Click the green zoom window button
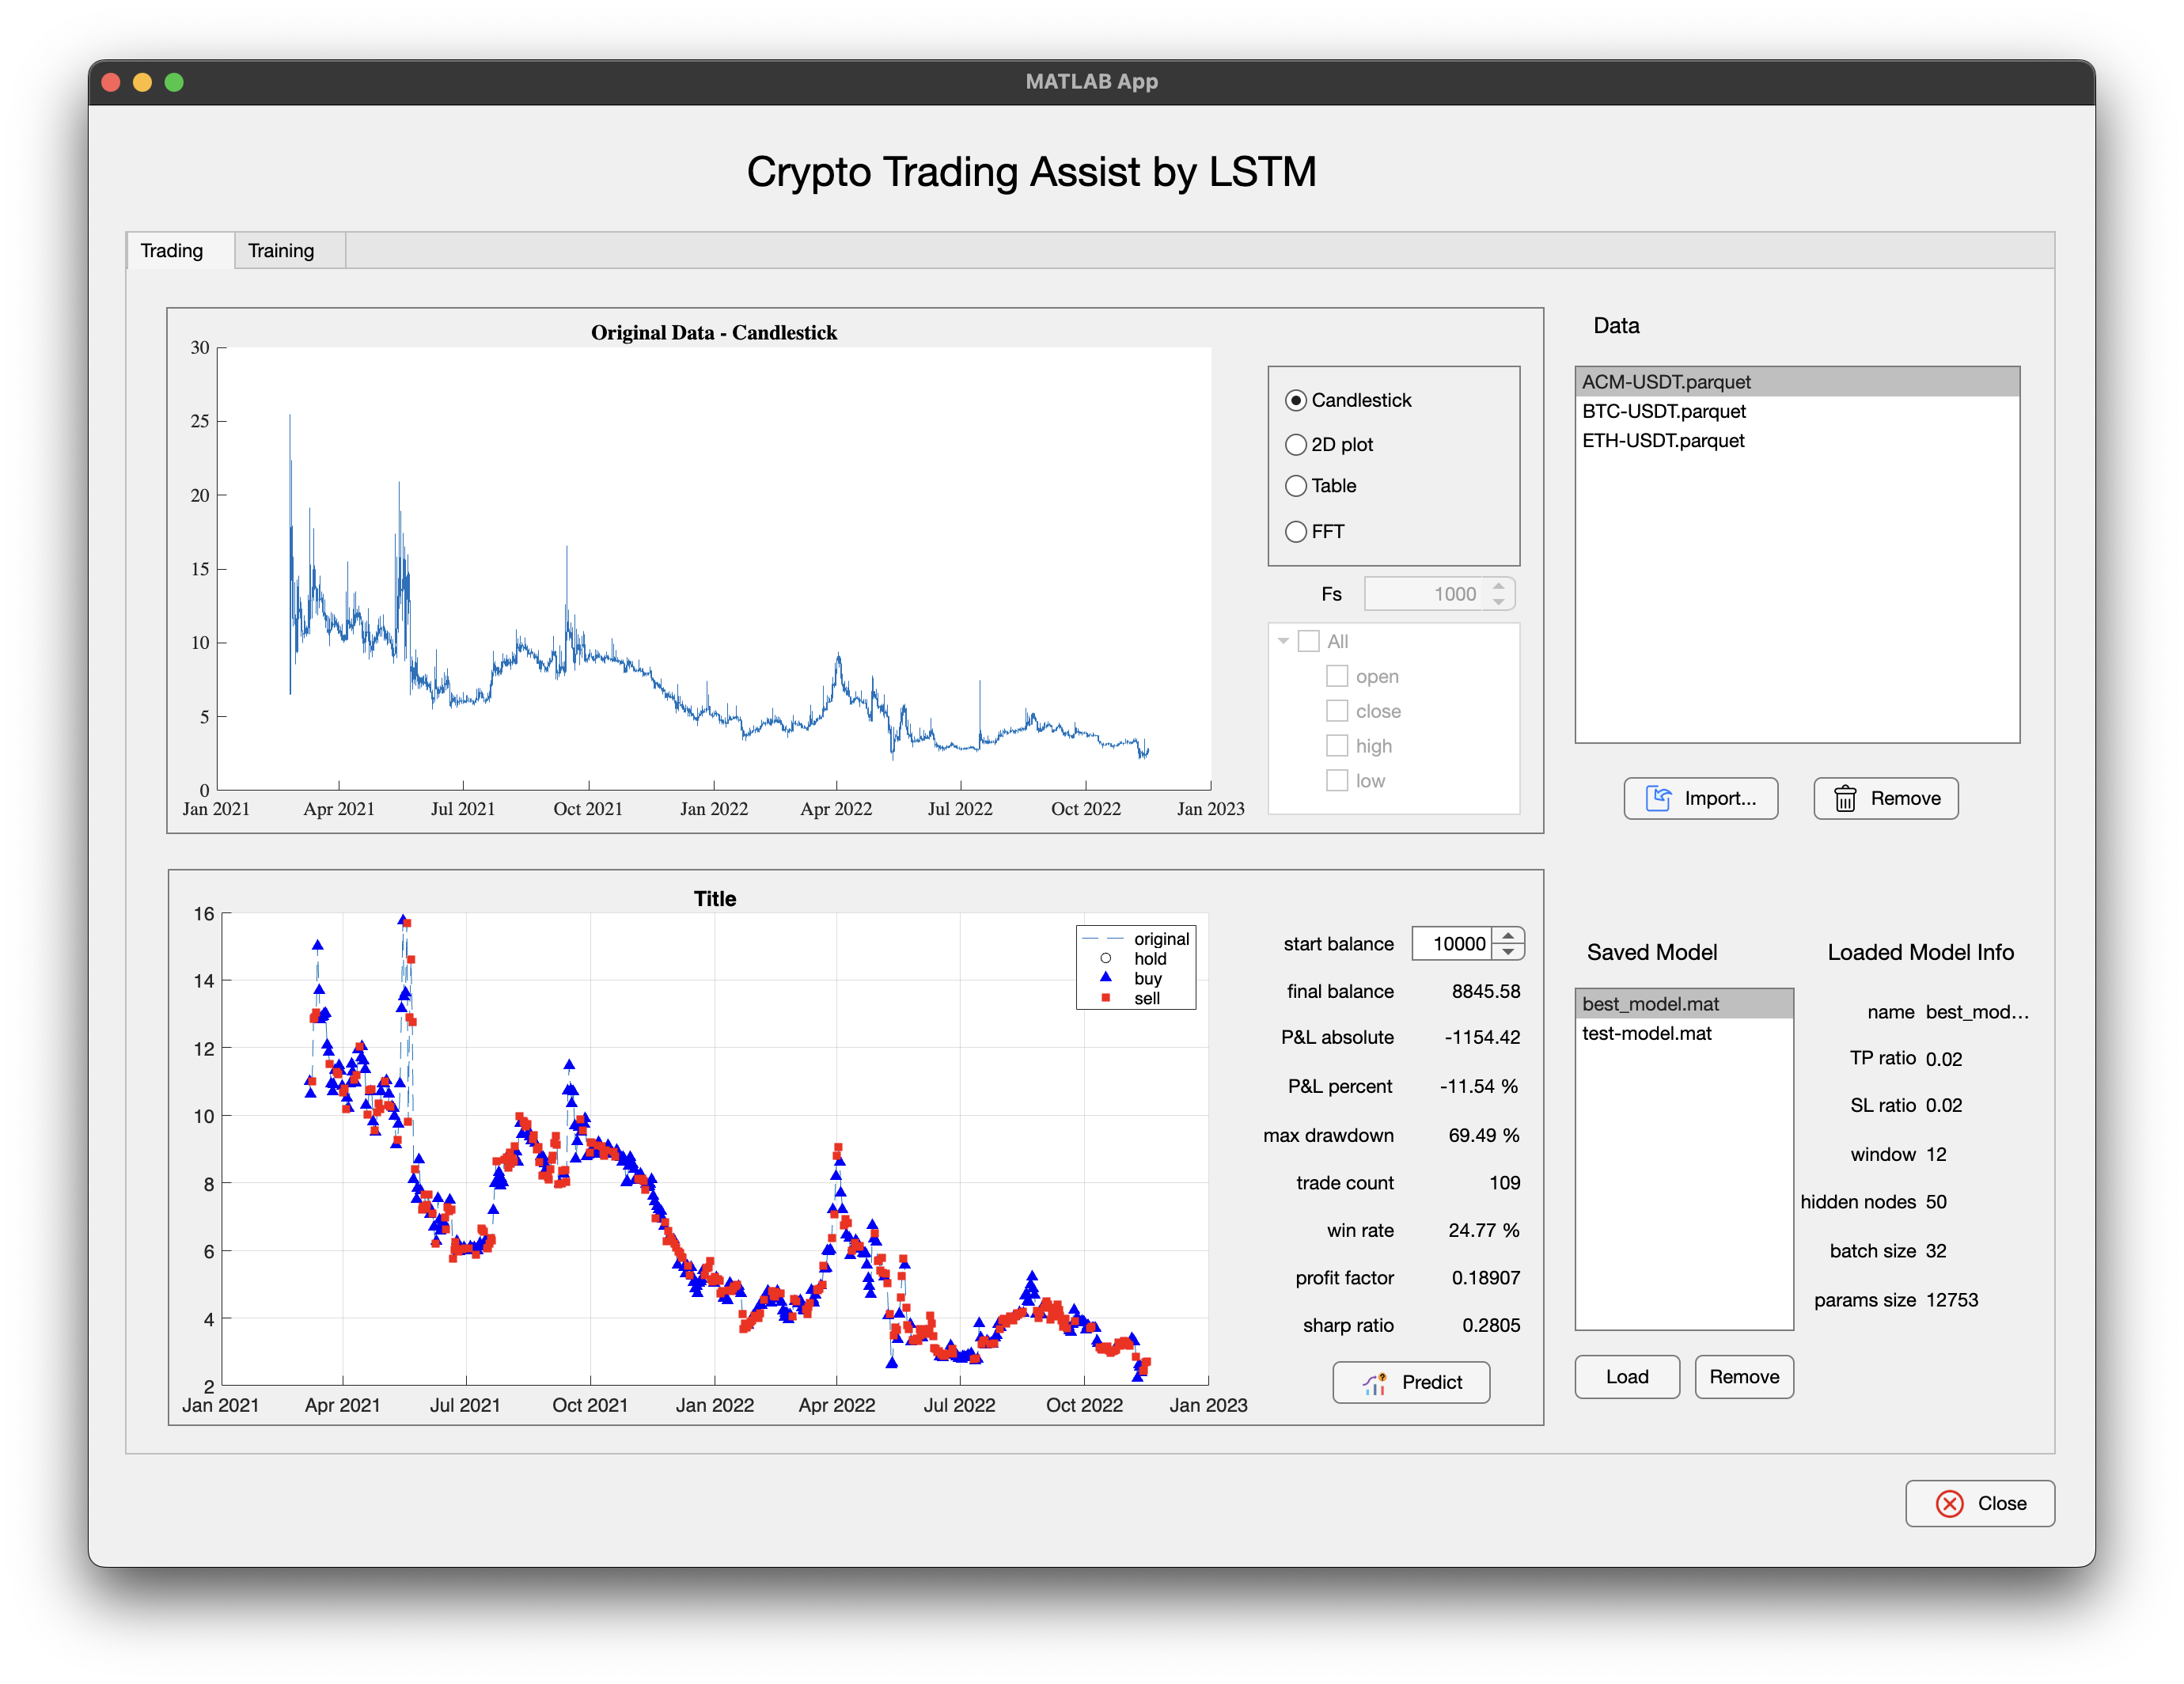This screenshot has height=1684, width=2184. [x=174, y=82]
